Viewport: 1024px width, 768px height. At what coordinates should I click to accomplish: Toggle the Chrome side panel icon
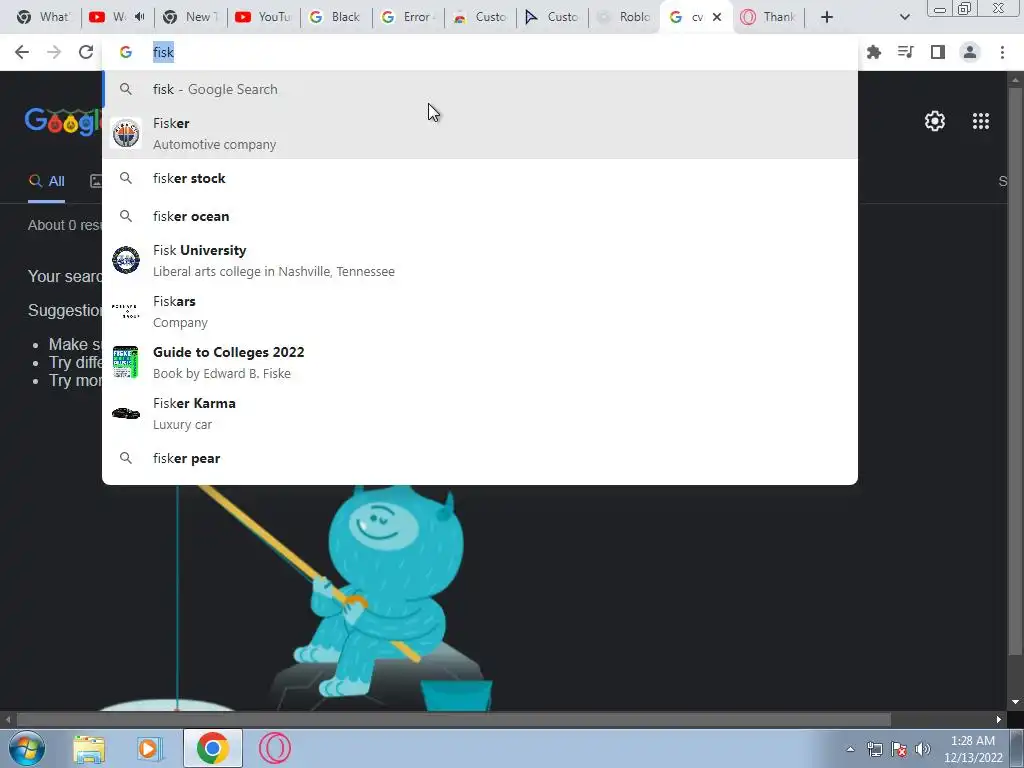[938, 52]
